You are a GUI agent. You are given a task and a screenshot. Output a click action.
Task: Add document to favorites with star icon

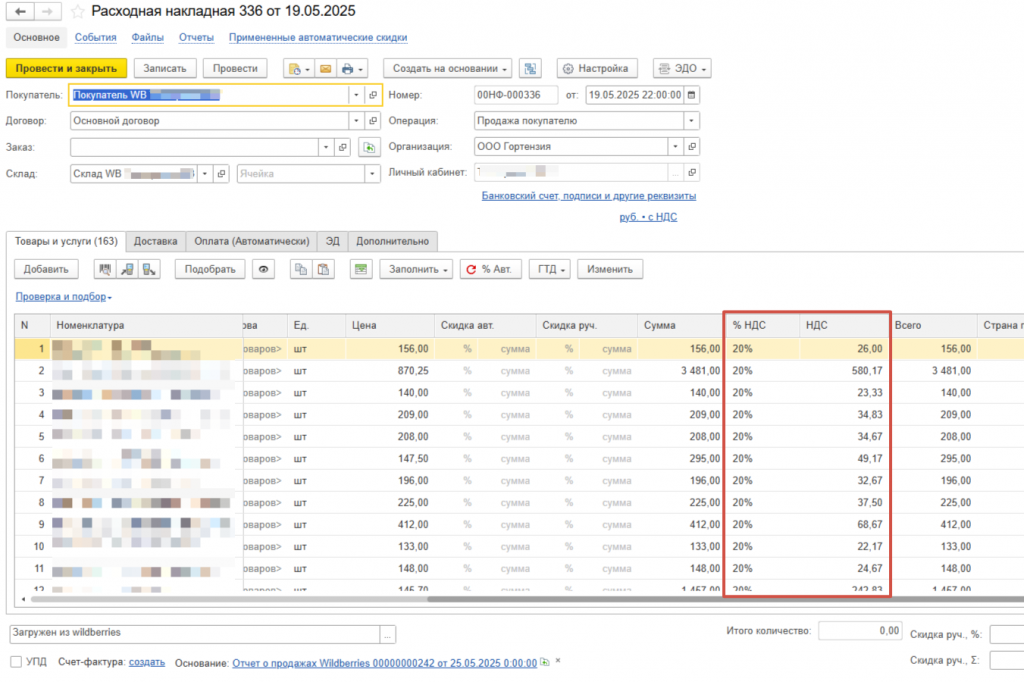click(77, 12)
